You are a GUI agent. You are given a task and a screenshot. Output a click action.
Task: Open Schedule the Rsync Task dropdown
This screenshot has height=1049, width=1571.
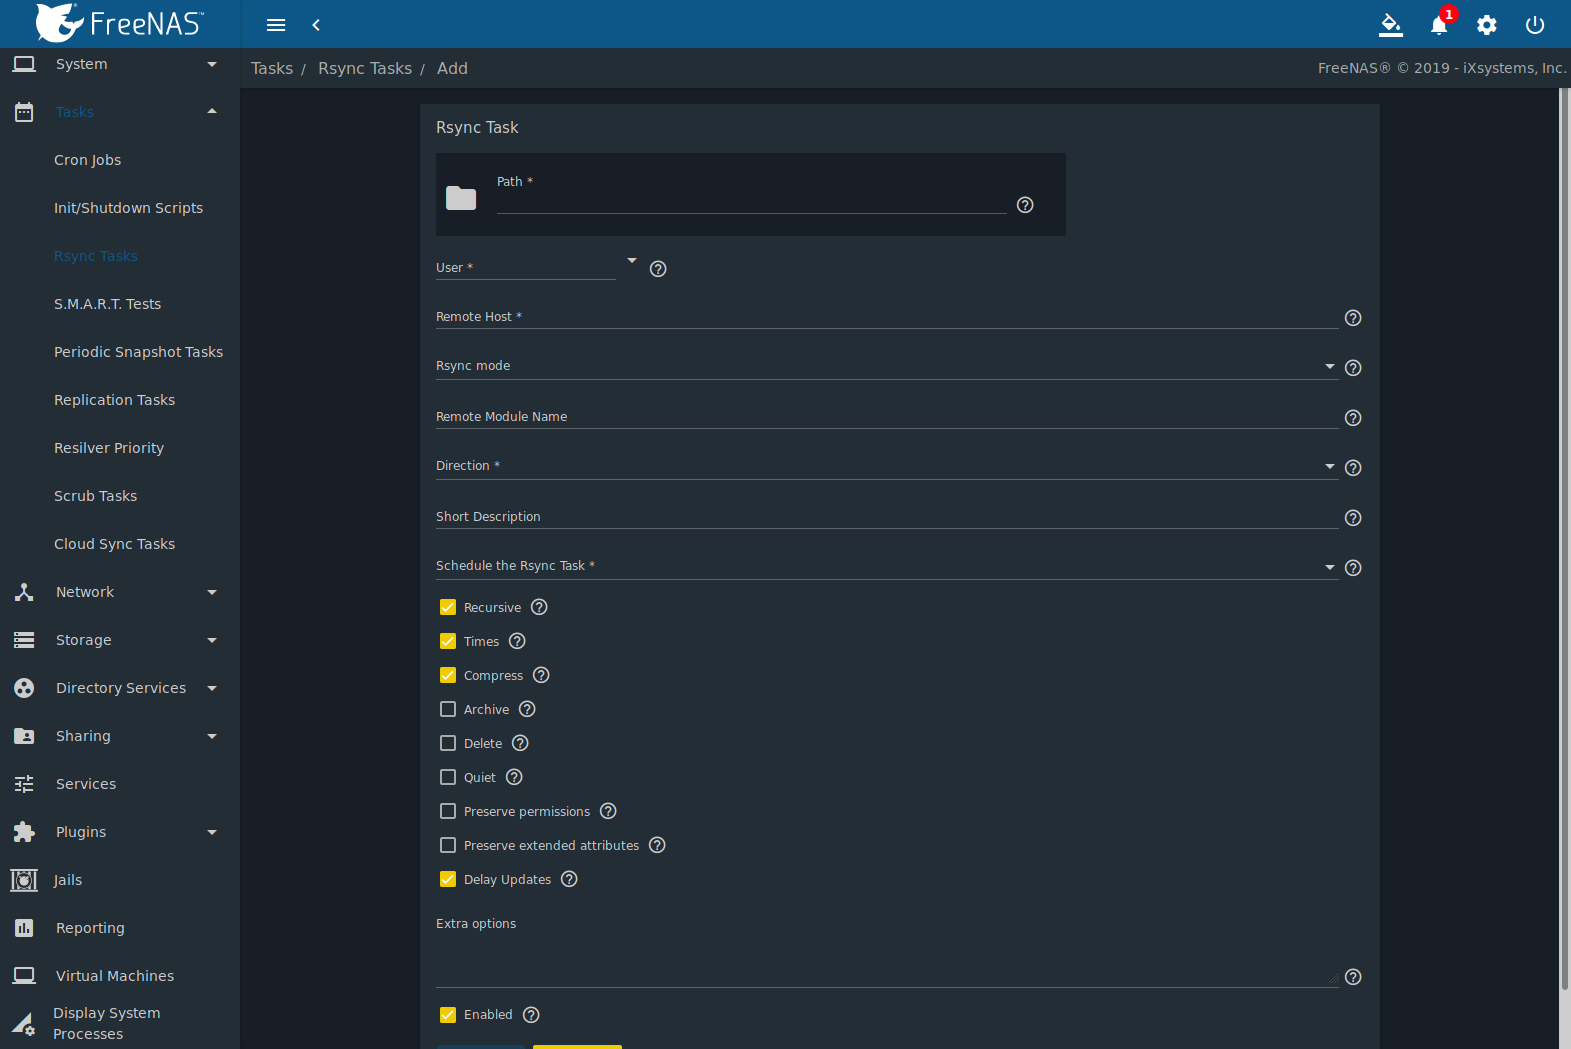(886, 566)
